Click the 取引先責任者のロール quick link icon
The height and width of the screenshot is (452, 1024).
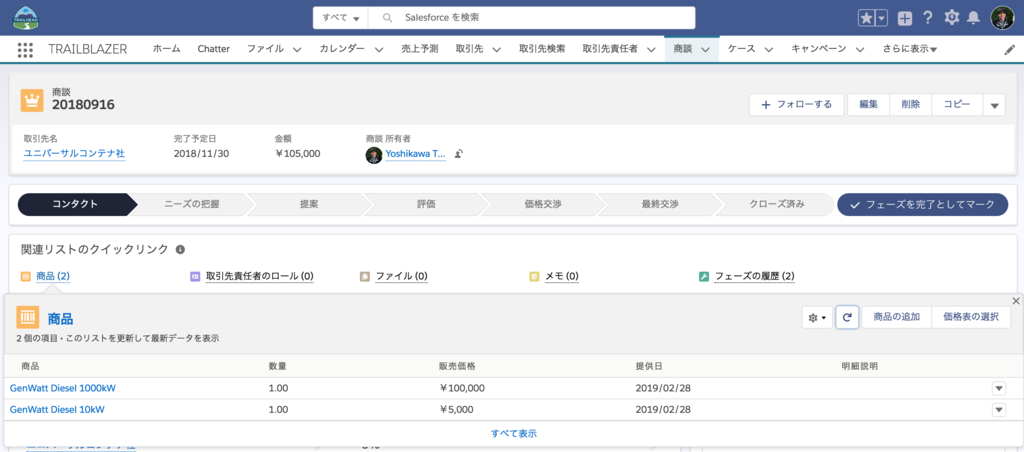[x=195, y=276]
